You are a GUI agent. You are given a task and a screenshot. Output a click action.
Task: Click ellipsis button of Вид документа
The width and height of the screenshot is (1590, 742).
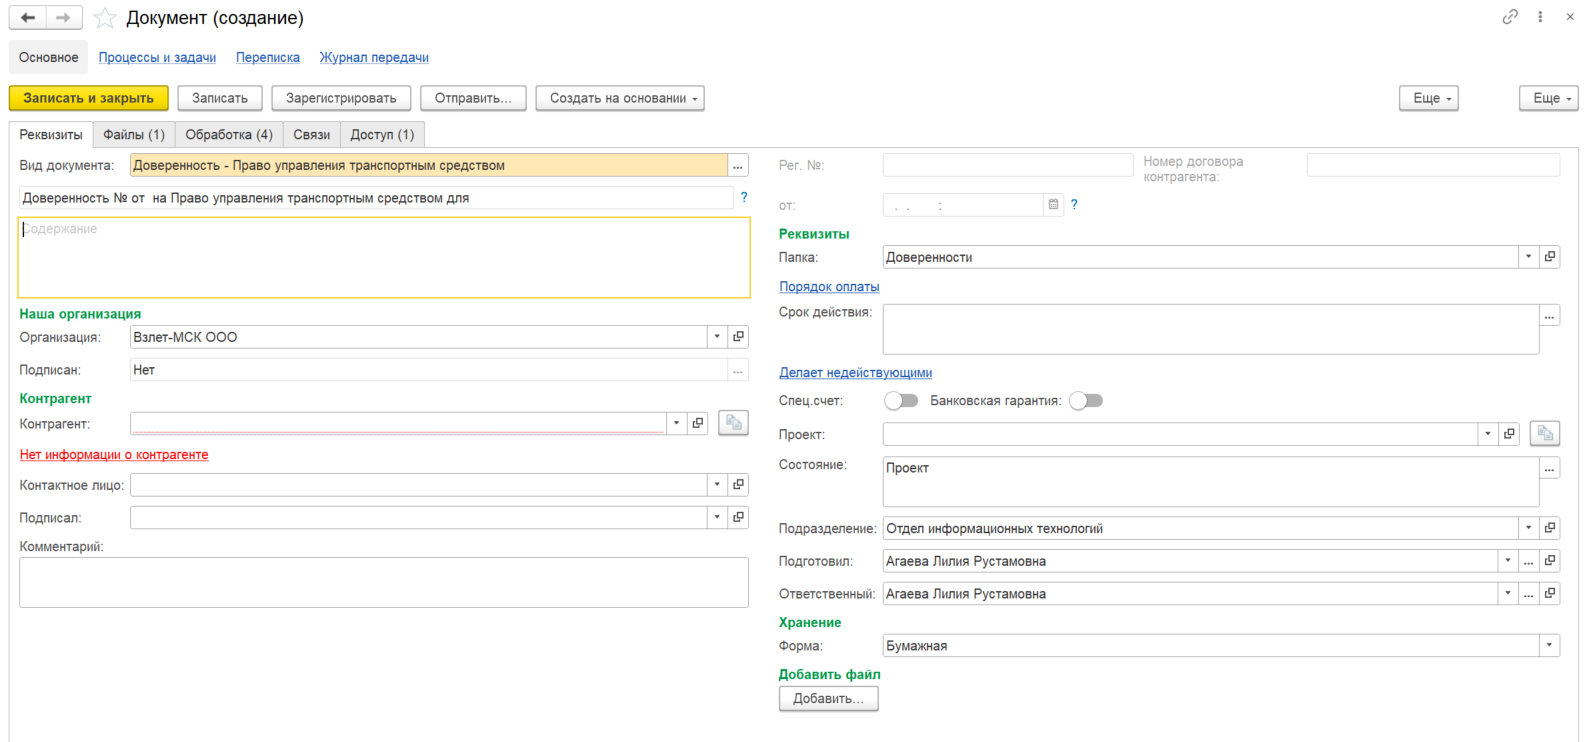(738, 166)
